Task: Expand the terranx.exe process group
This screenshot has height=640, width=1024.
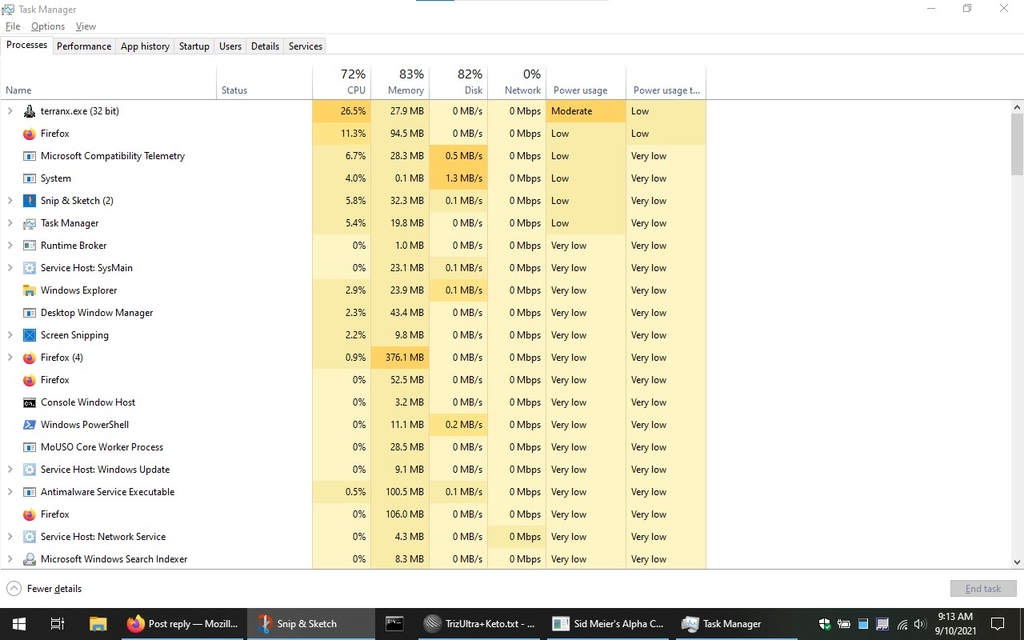Action: tap(10, 111)
